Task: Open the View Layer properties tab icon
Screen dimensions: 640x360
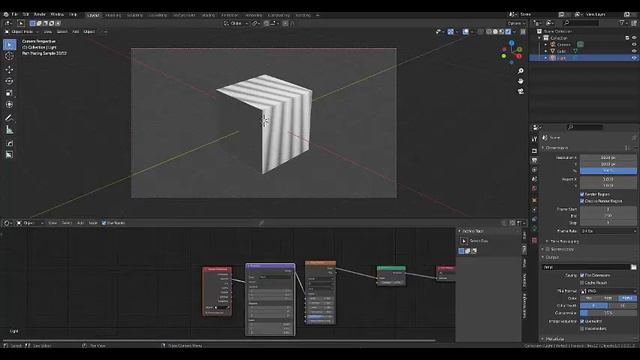Action: tap(534, 170)
